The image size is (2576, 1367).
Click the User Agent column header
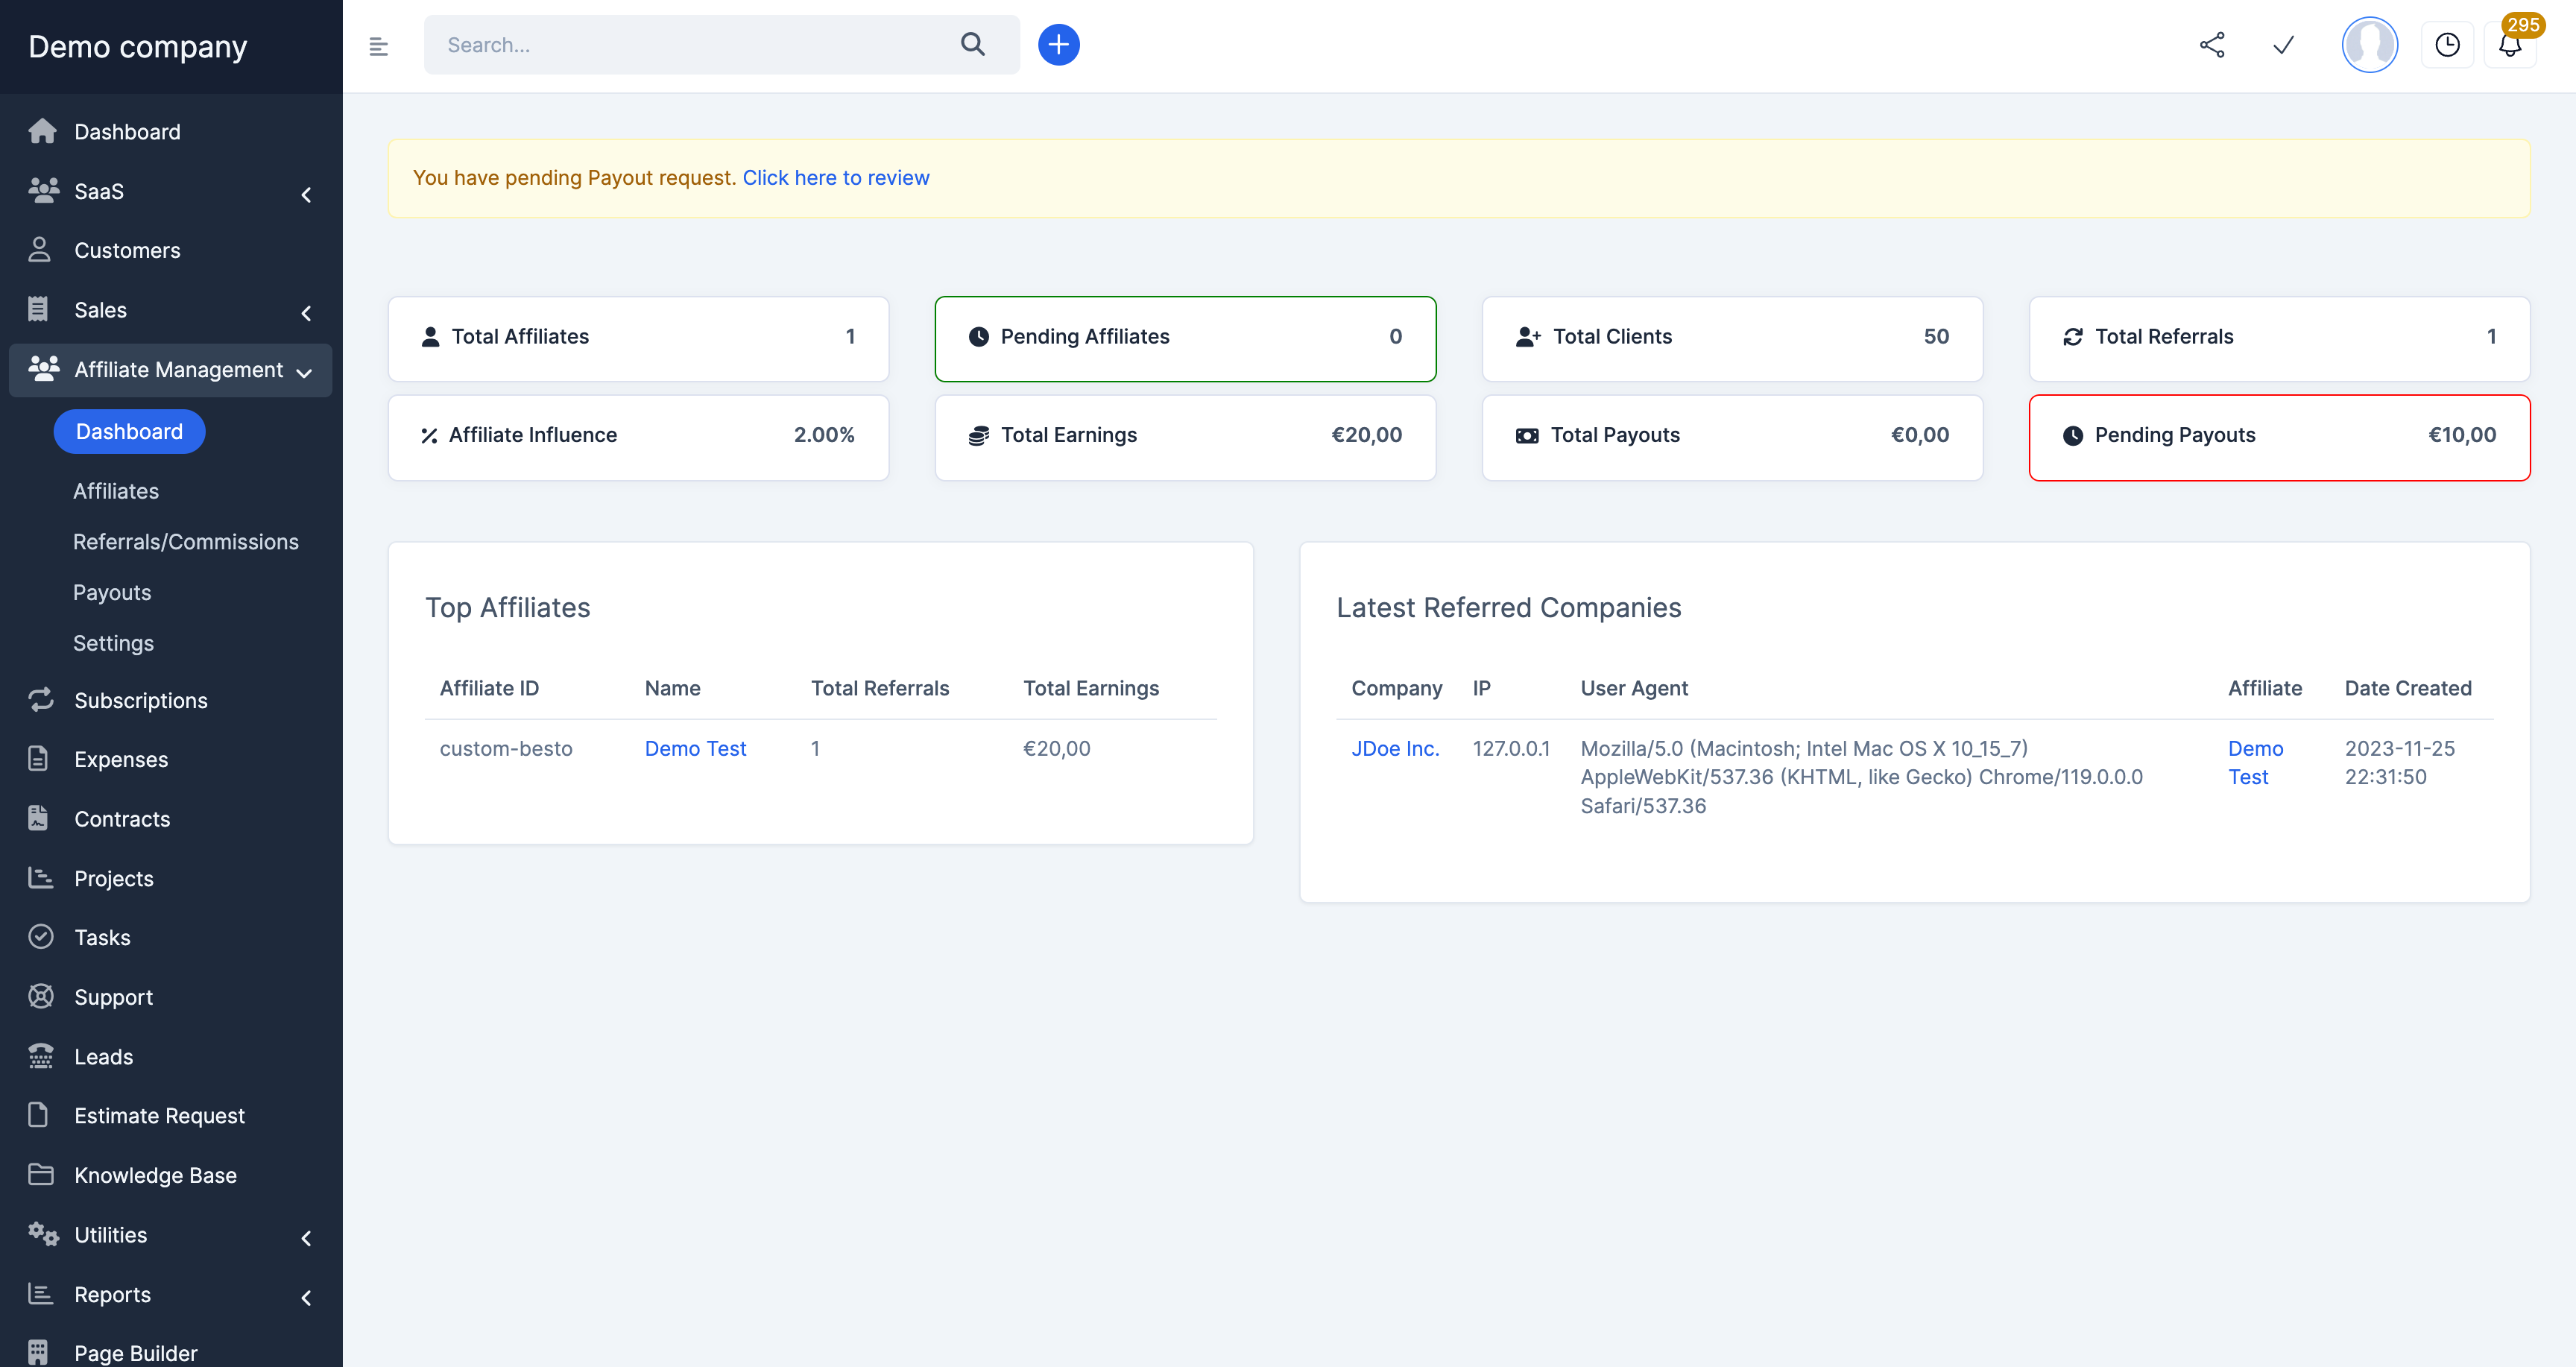click(x=1634, y=688)
